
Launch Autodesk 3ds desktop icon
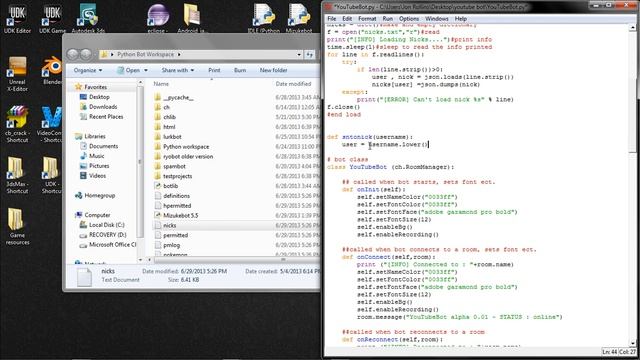pos(88,18)
